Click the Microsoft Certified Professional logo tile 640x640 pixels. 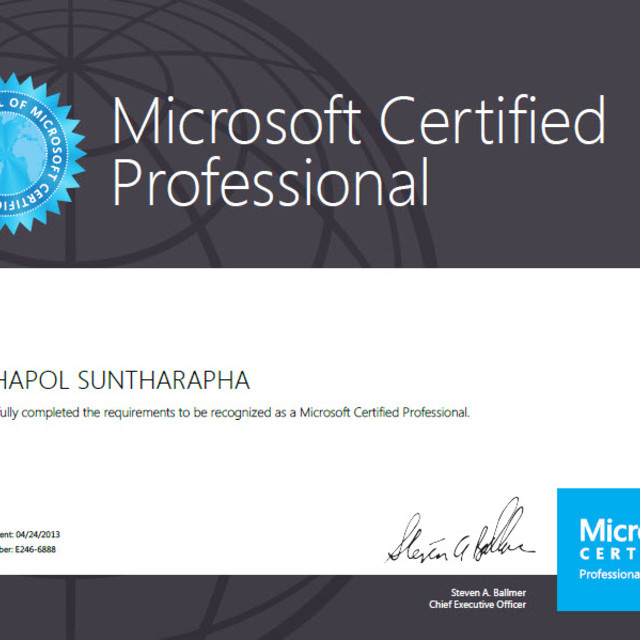point(598,549)
